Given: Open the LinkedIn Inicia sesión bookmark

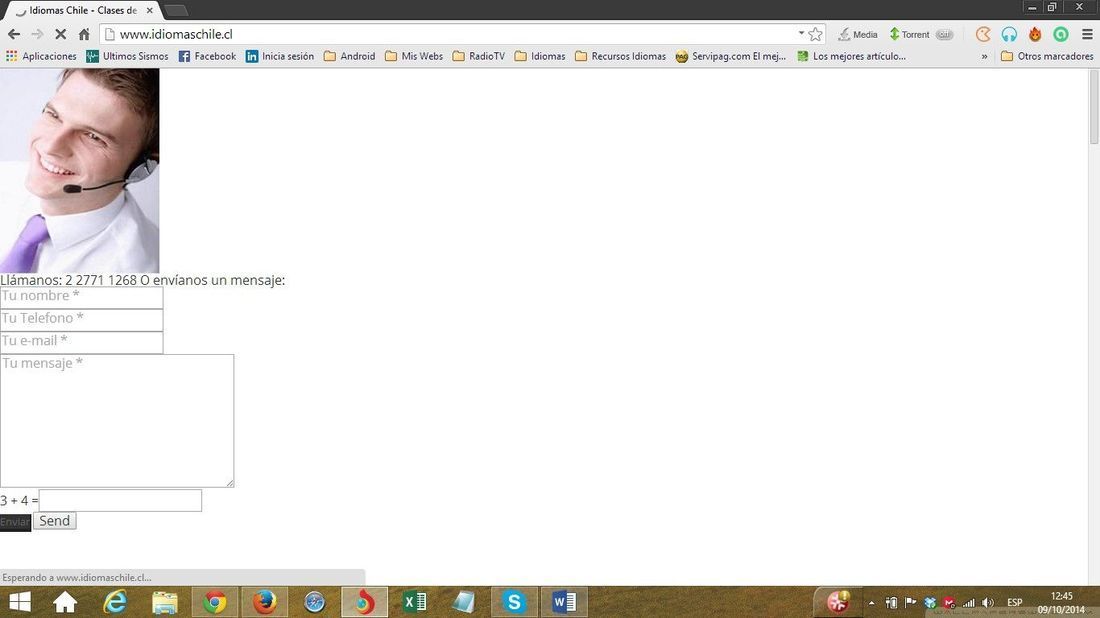Looking at the screenshot, I should [280, 56].
